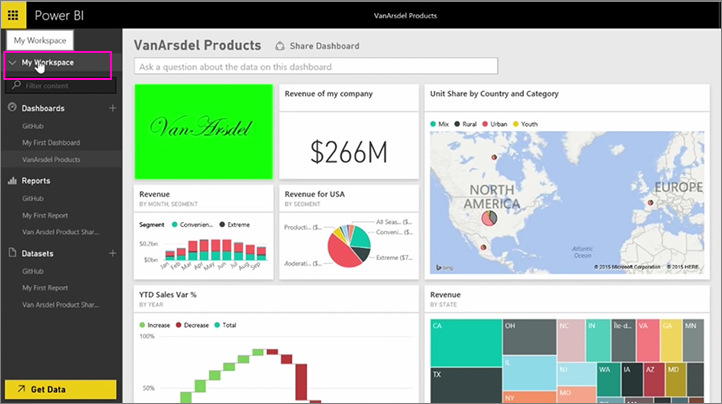Collapse the My Workspace chevron
Viewport: 722px width, 404px height.
coord(12,63)
